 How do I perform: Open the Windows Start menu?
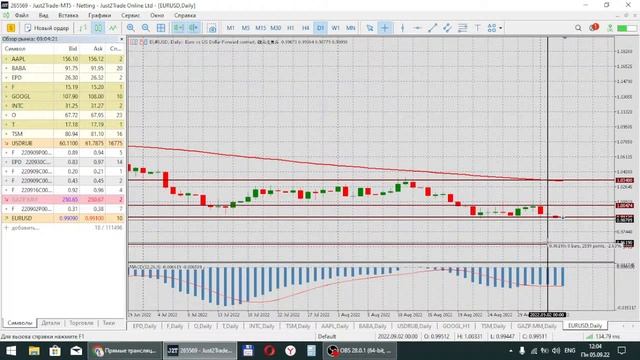coord(11,351)
